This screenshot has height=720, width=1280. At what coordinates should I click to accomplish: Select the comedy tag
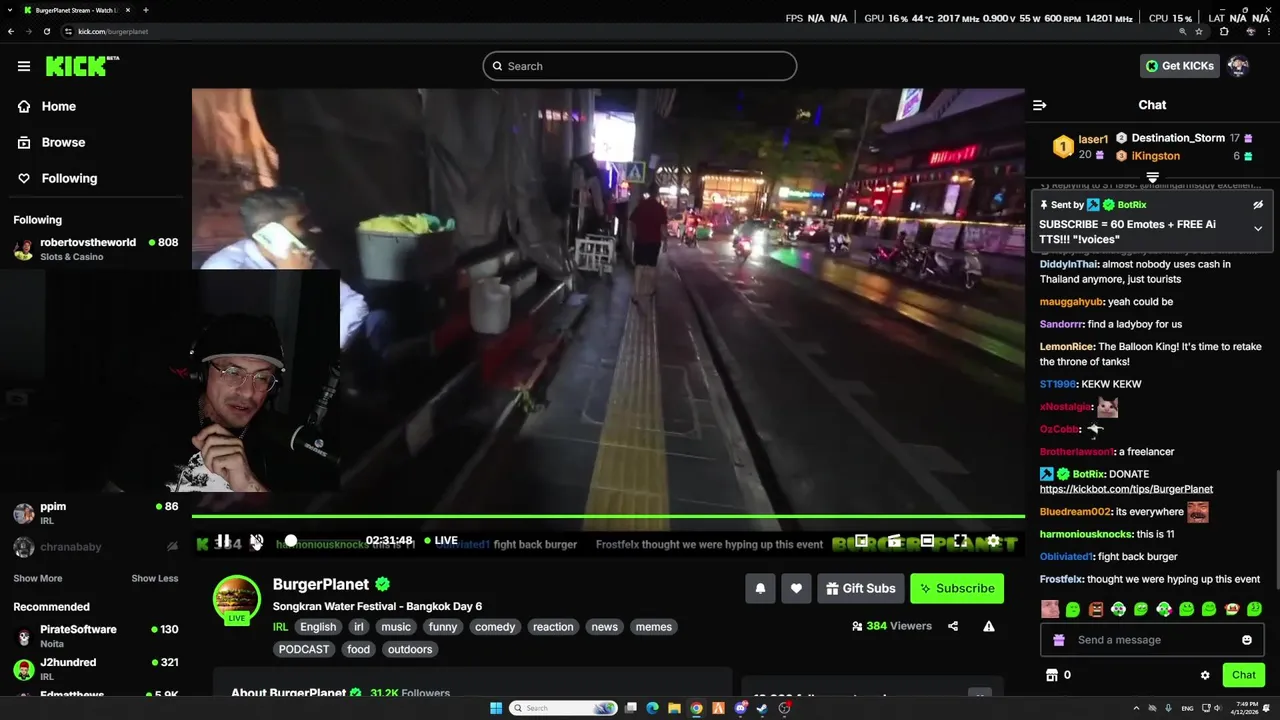point(495,627)
